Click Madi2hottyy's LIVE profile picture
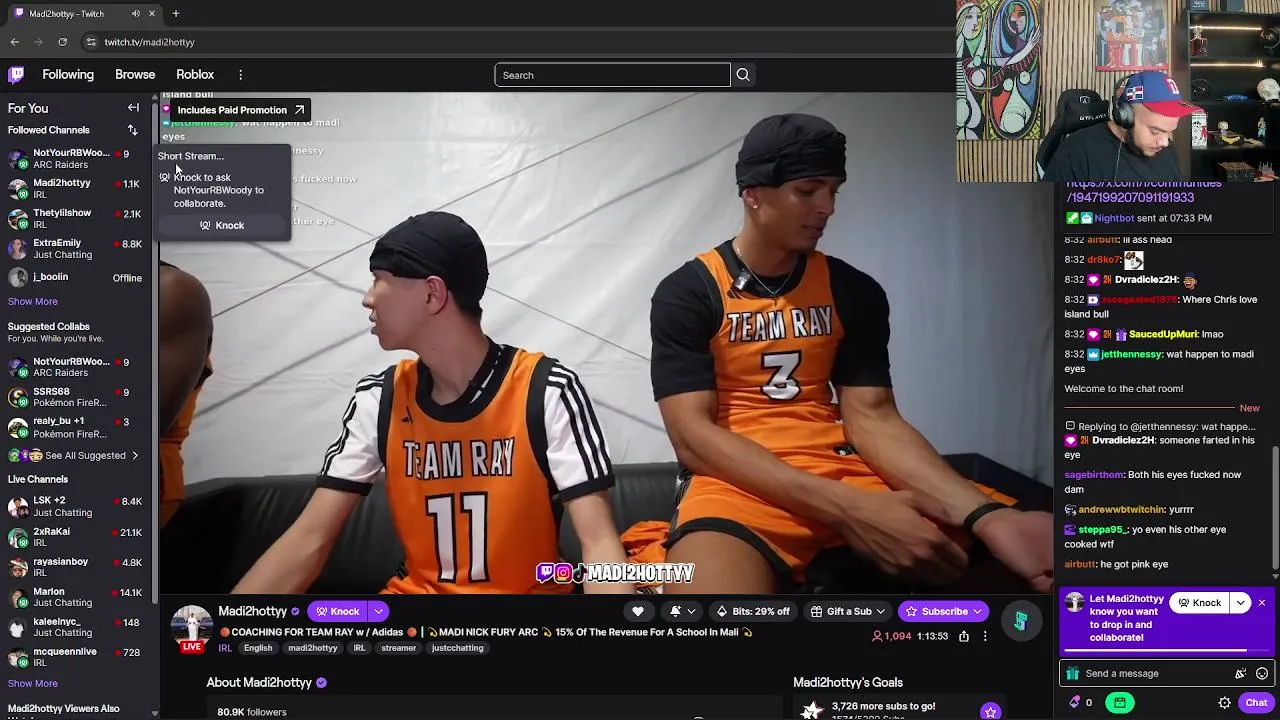Screen dimensions: 1280x720 (191, 628)
